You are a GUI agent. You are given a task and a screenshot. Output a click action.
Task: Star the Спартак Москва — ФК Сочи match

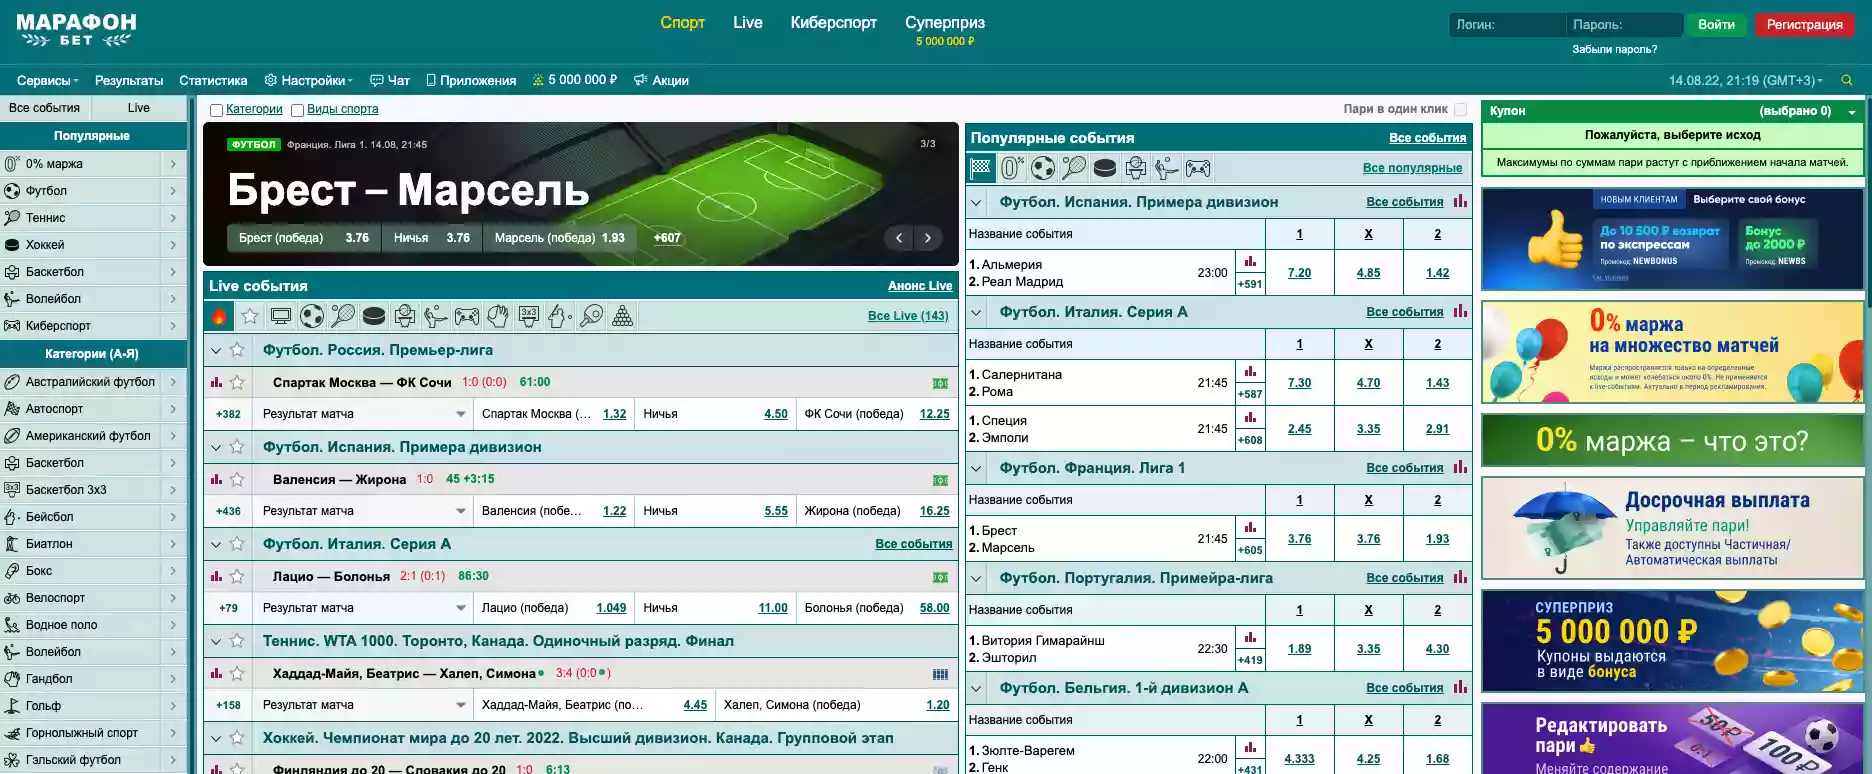click(x=237, y=382)
